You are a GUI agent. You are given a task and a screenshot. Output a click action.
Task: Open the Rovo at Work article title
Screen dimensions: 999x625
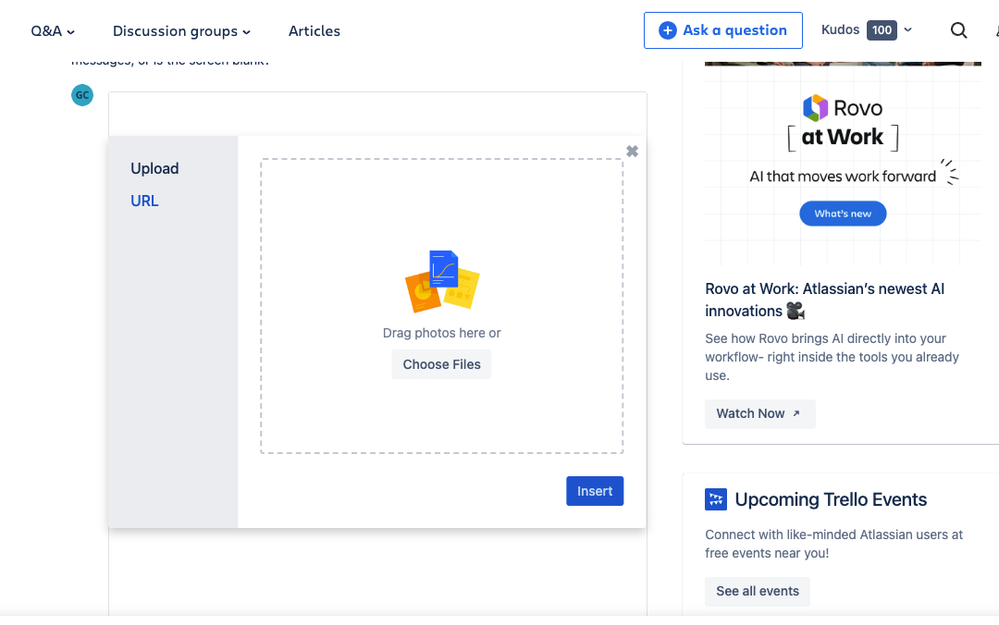[x=824, y=299]
